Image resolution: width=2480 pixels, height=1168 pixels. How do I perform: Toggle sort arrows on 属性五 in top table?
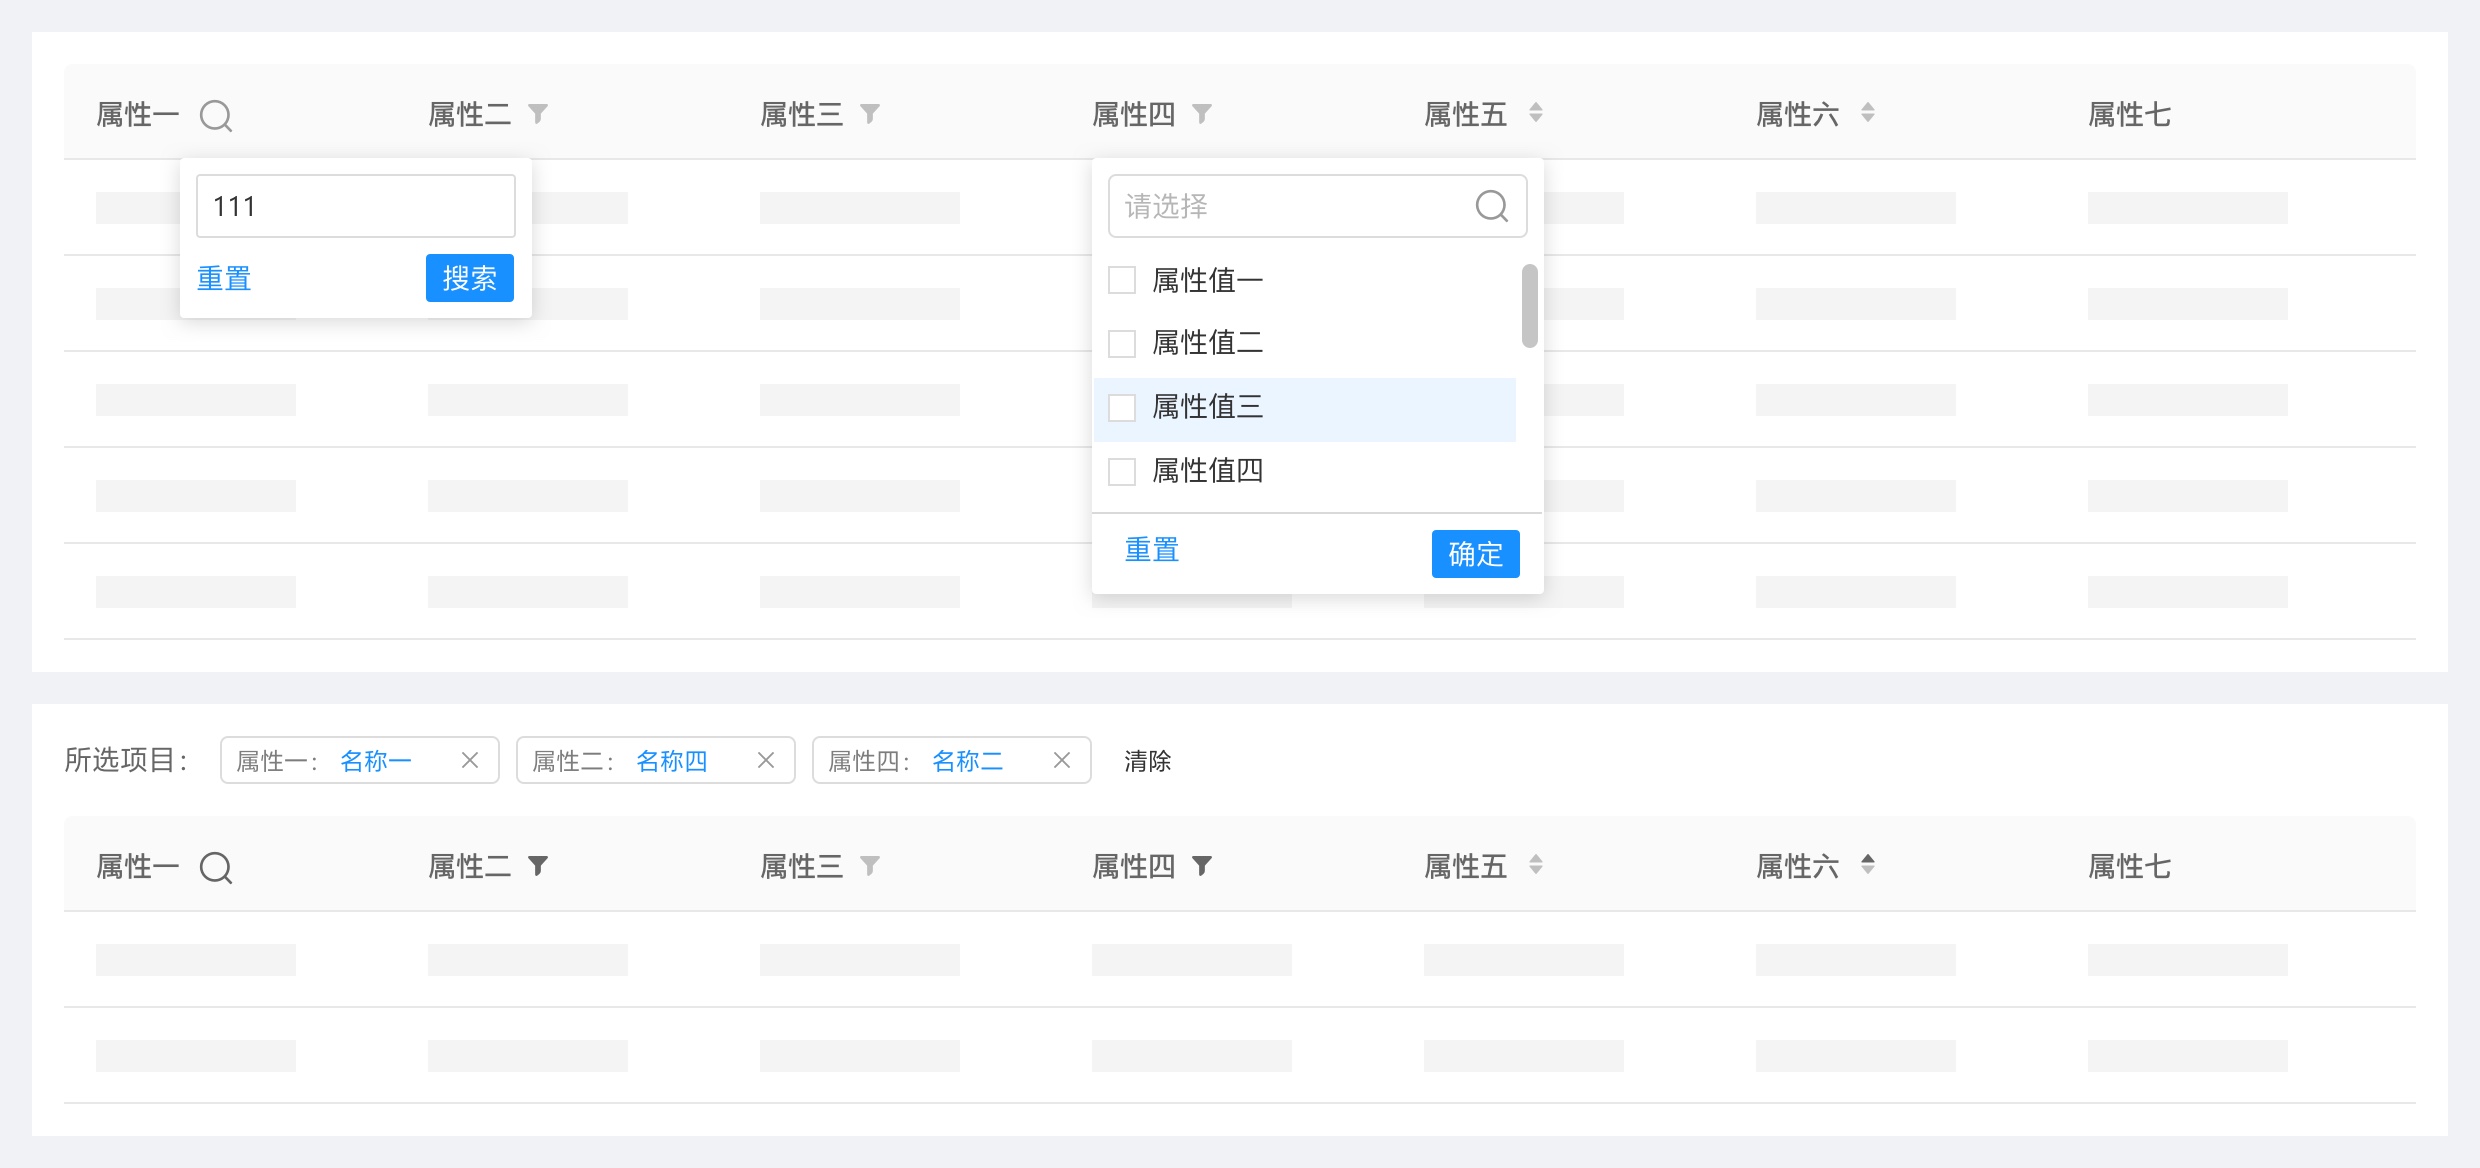1536,113
